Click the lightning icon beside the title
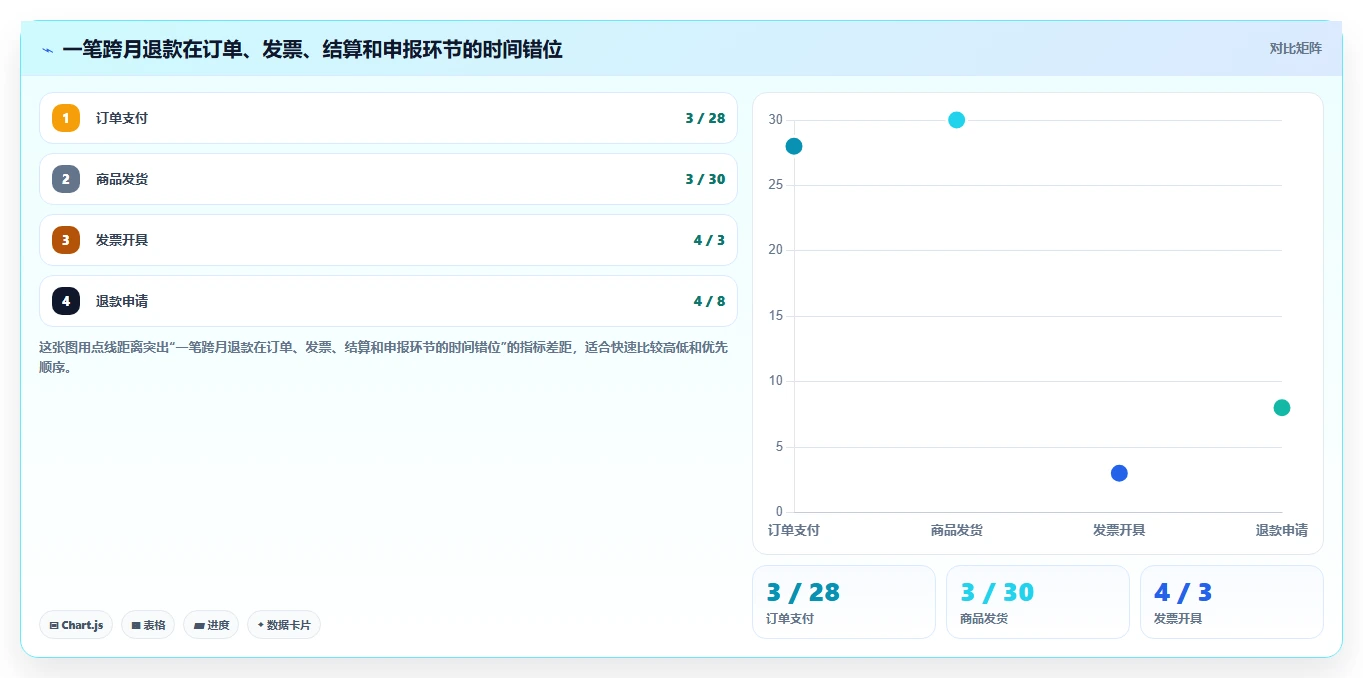1363x678 pixels. coord(47,50)
